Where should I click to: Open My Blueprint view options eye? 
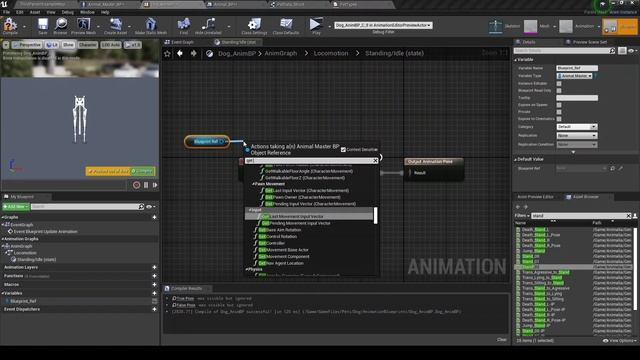pyautogui.click(x=150, y=207)
